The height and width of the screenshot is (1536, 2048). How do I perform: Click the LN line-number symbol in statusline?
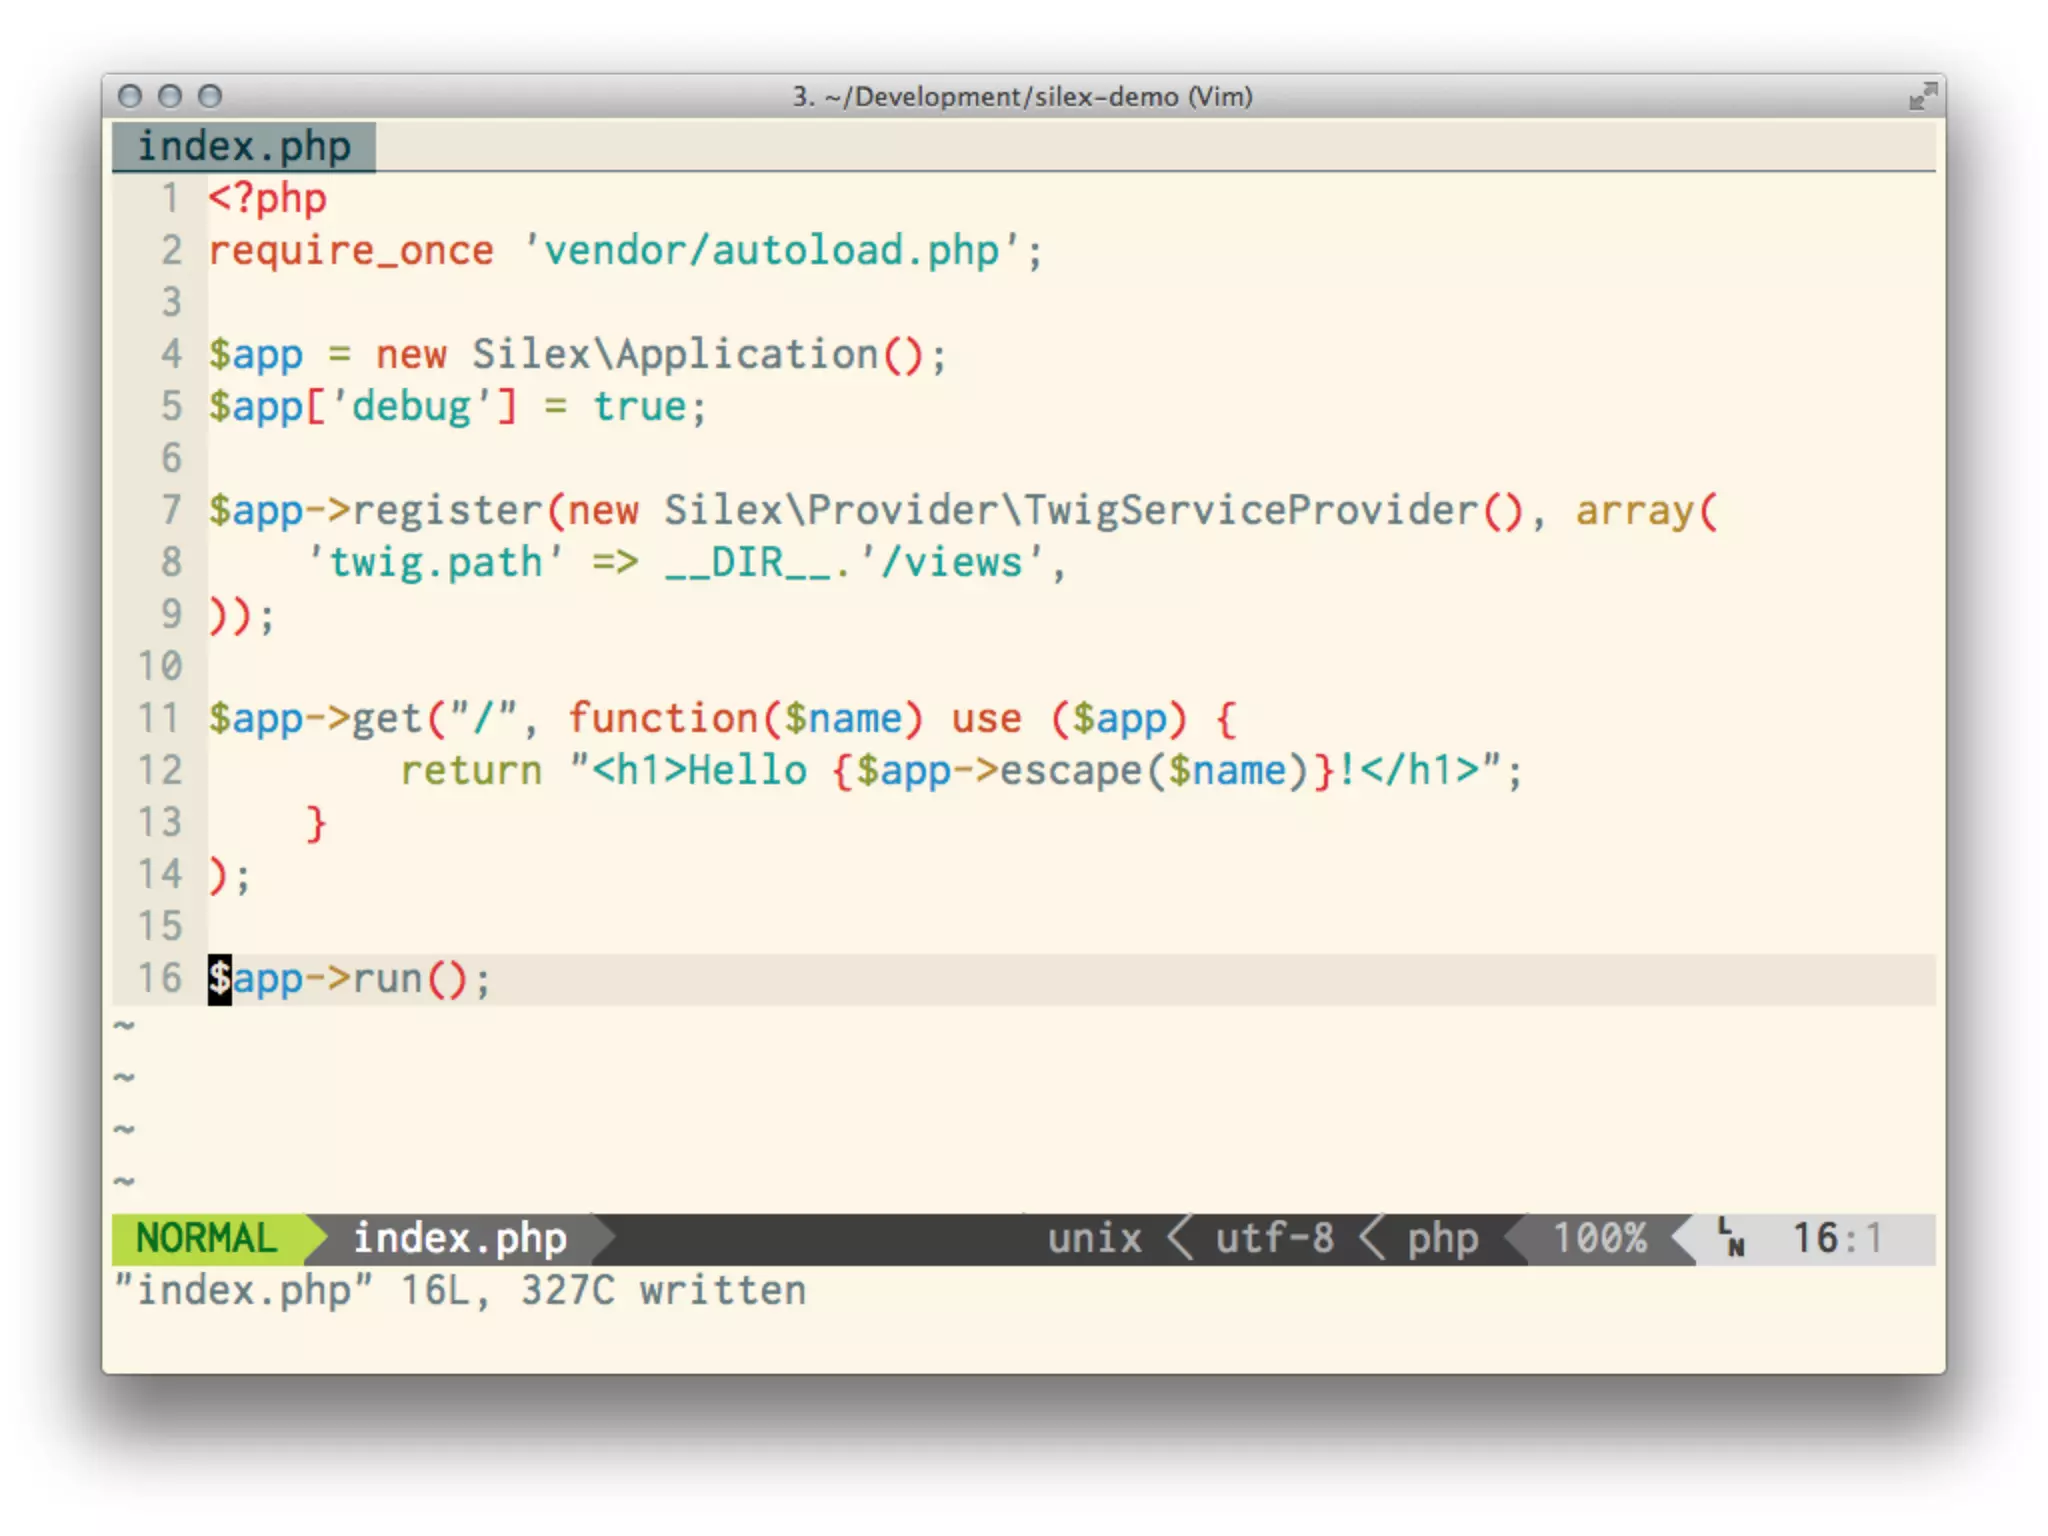pos(1731,1238)
